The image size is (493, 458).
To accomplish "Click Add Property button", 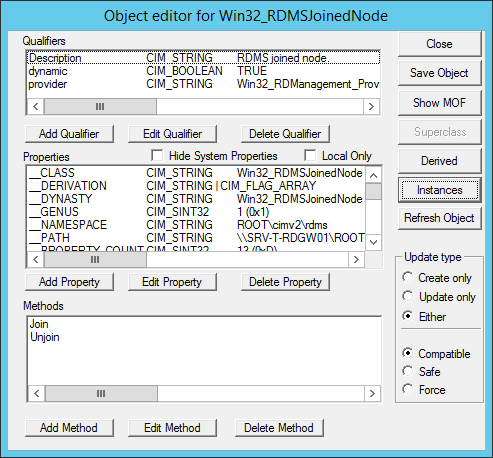I will 69,282.
